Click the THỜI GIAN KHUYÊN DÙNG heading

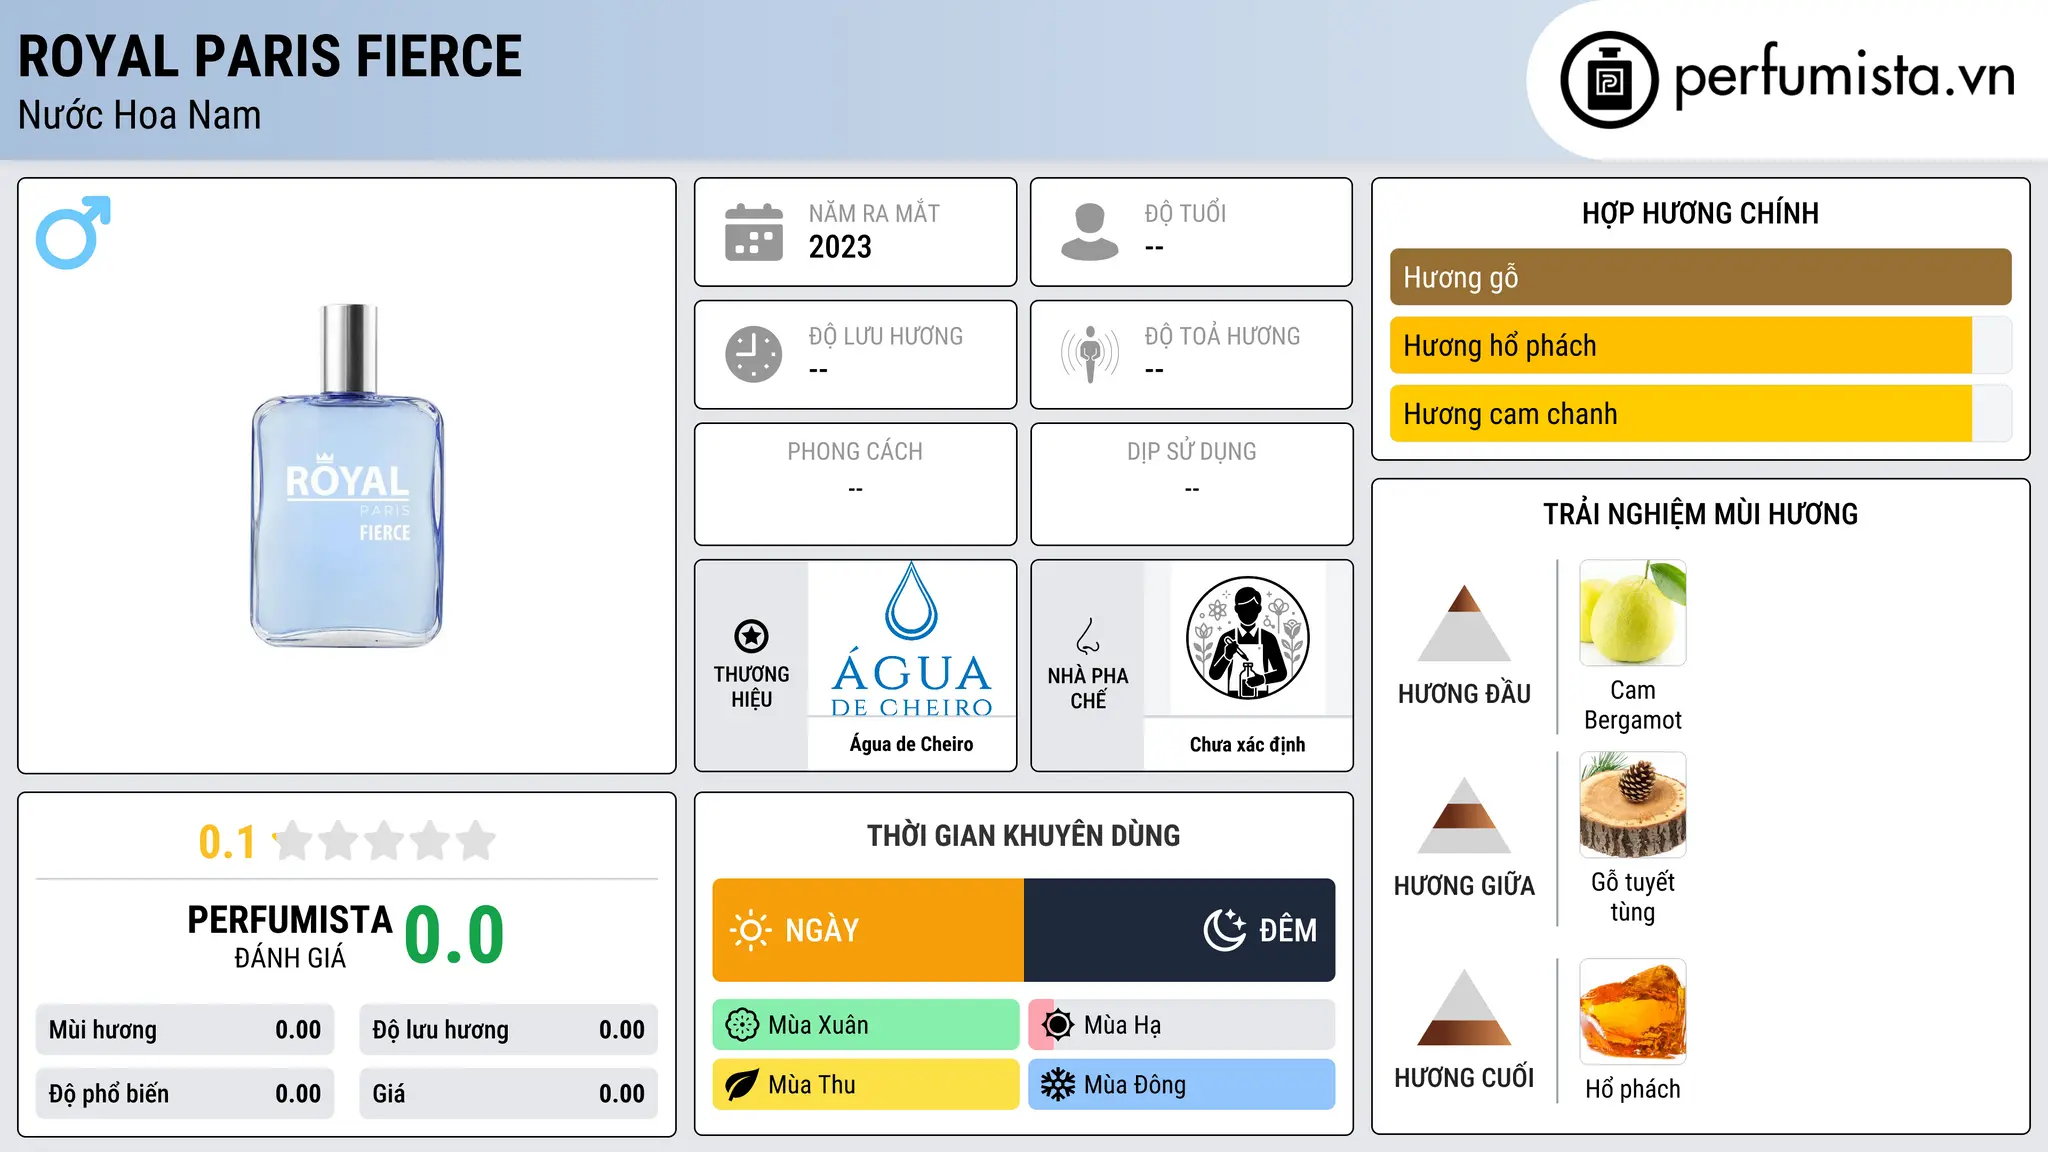[1024, 835]
